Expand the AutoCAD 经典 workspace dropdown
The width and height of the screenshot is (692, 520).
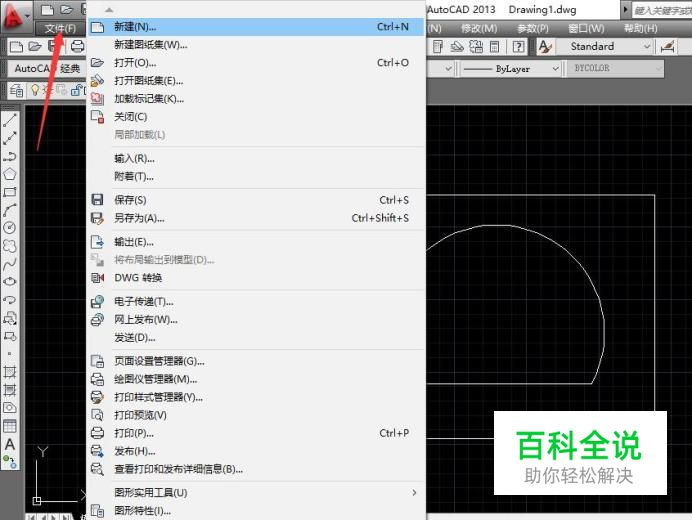[x=47, y=68]
